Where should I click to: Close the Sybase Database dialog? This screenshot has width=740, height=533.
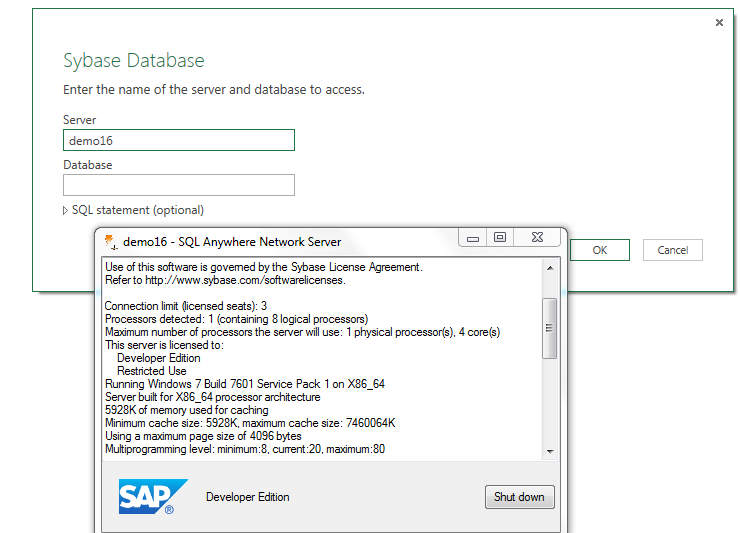pyautogui.click(x=719, y=23)
